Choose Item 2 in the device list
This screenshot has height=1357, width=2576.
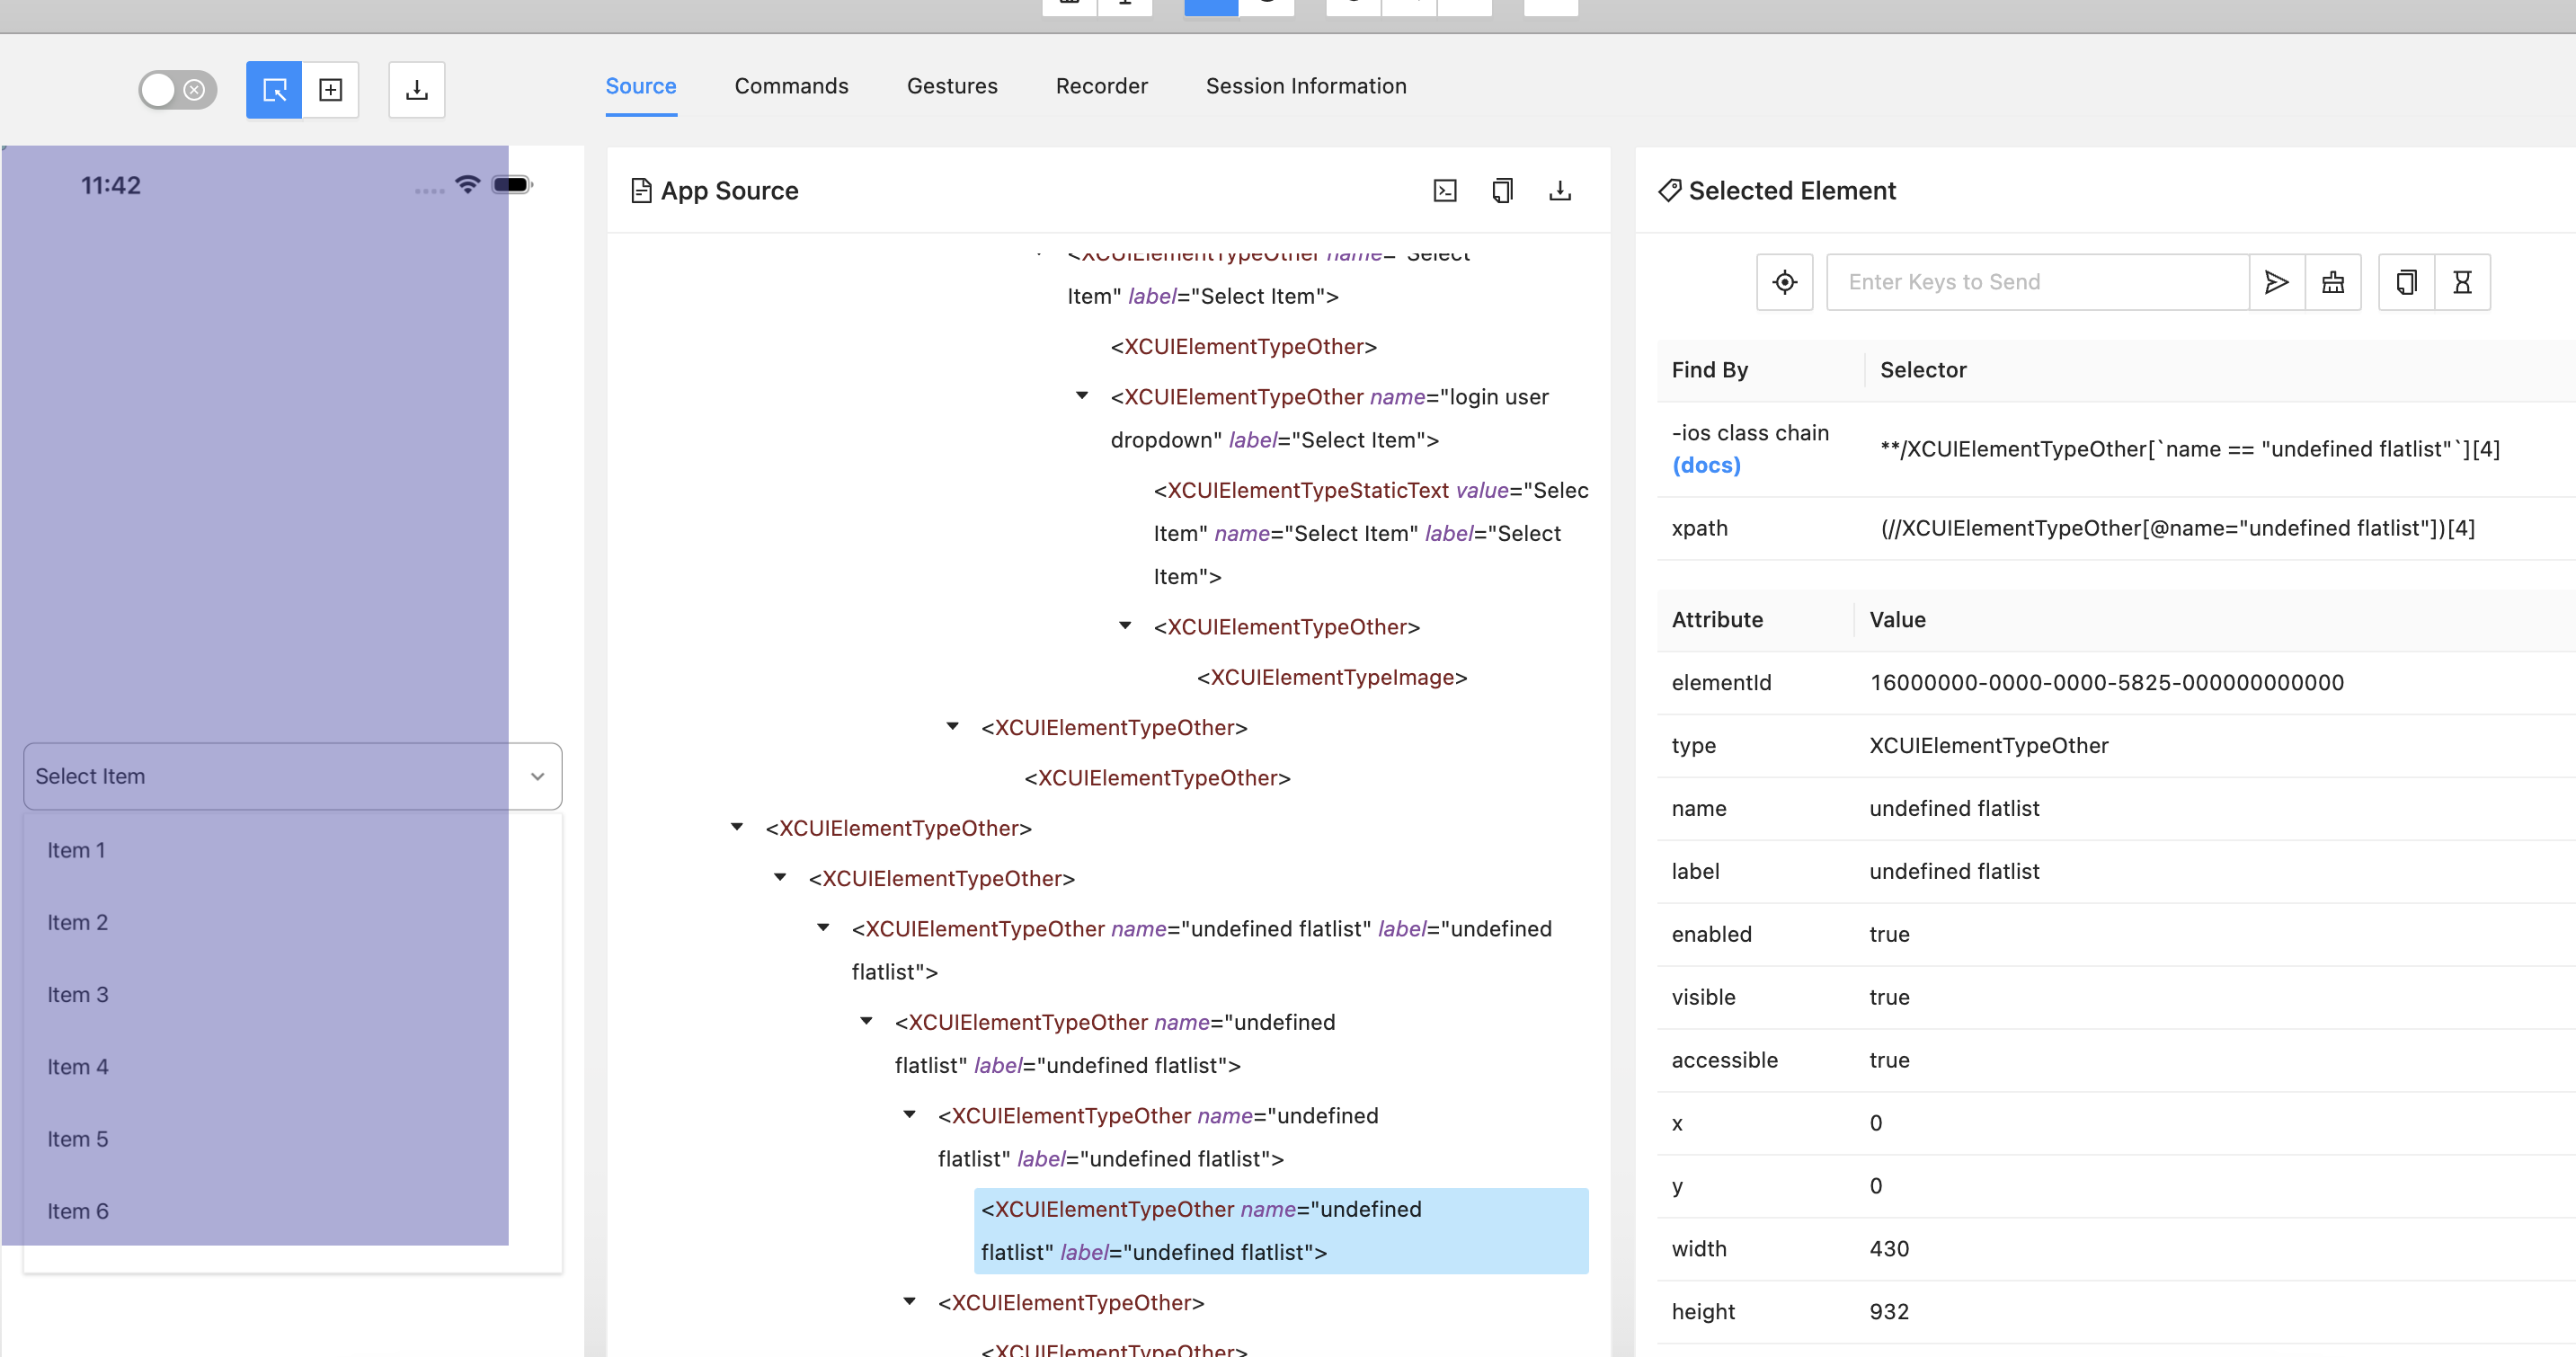tap(77, 922)
